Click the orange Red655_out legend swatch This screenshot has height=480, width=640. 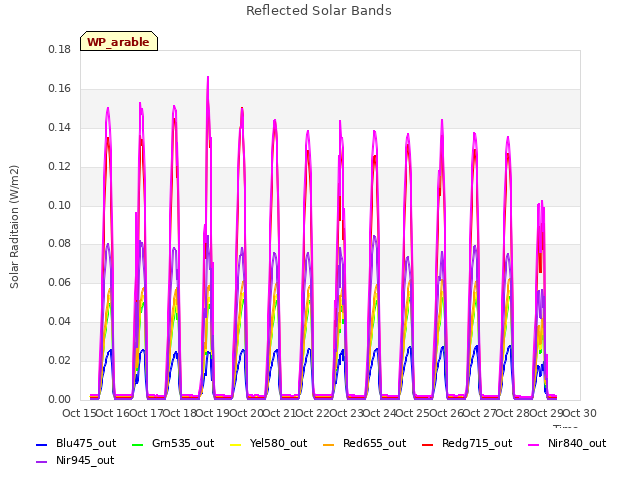(329, 444)
